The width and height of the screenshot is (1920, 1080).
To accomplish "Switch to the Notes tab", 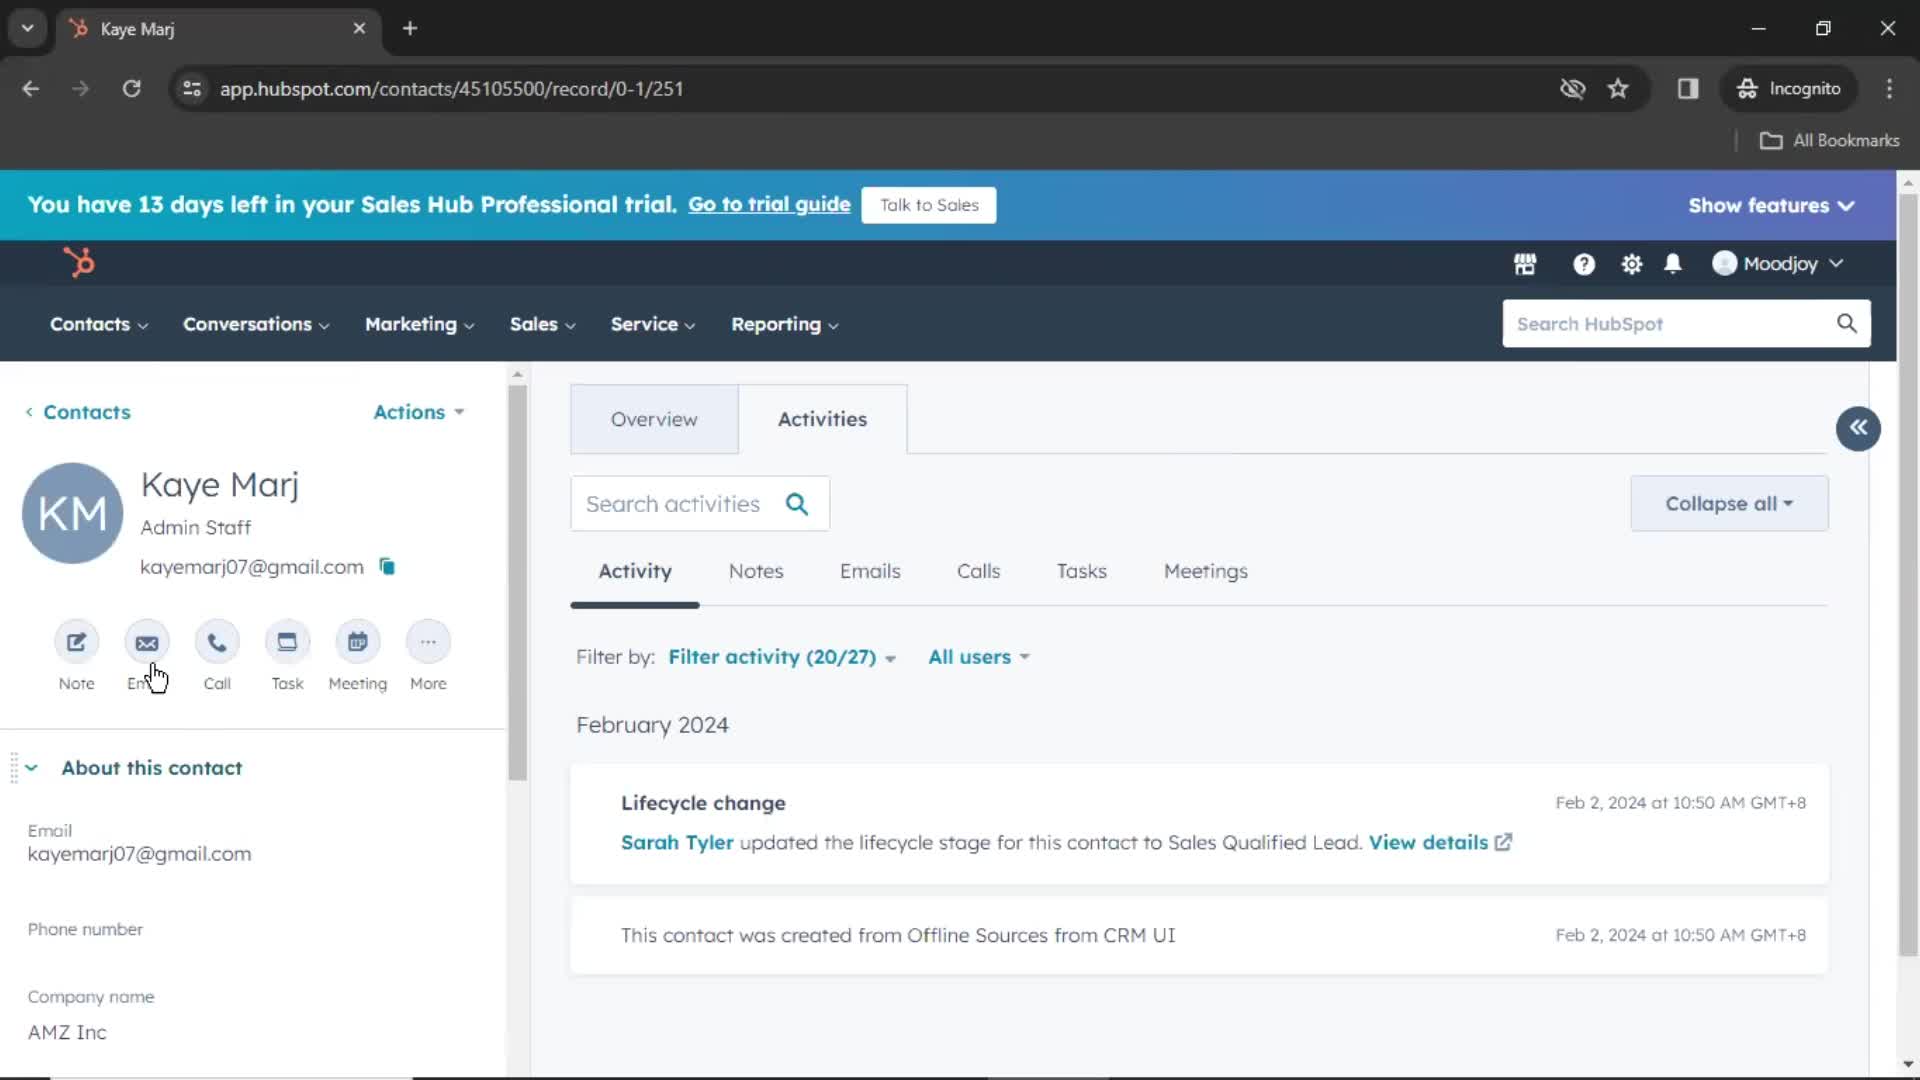I will (756, 571).
